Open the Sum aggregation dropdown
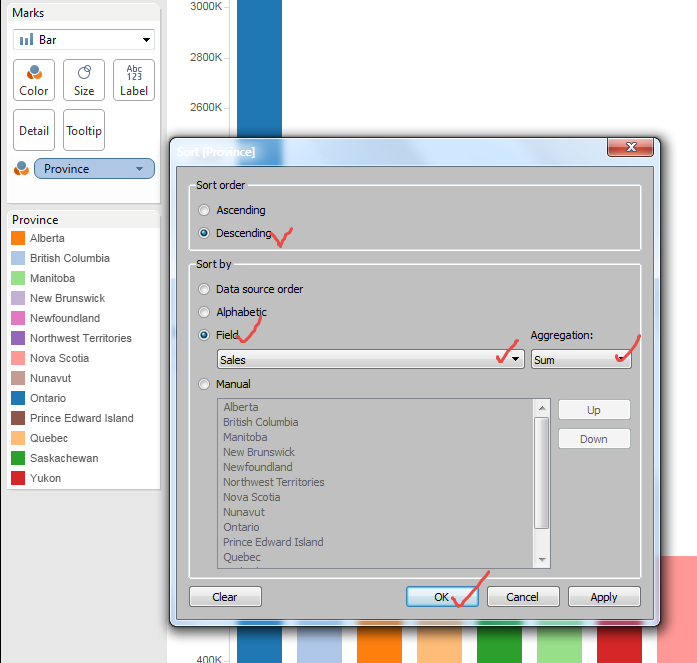697x663 pixels. pos(581,359)
